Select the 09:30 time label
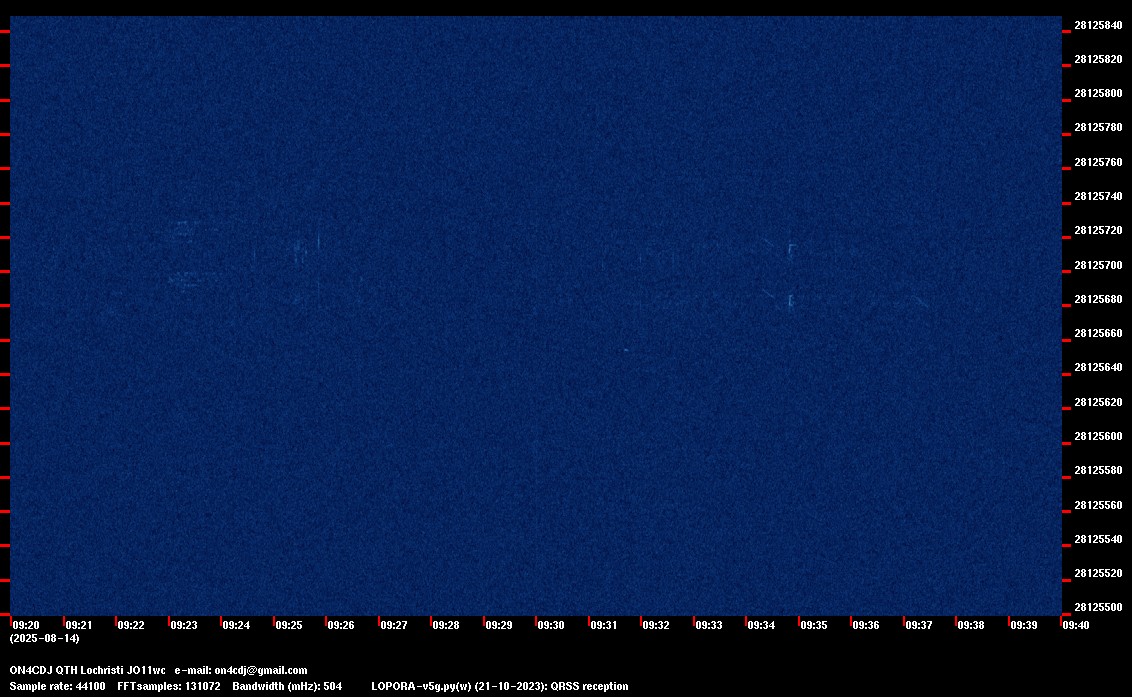 click(551, 625)
